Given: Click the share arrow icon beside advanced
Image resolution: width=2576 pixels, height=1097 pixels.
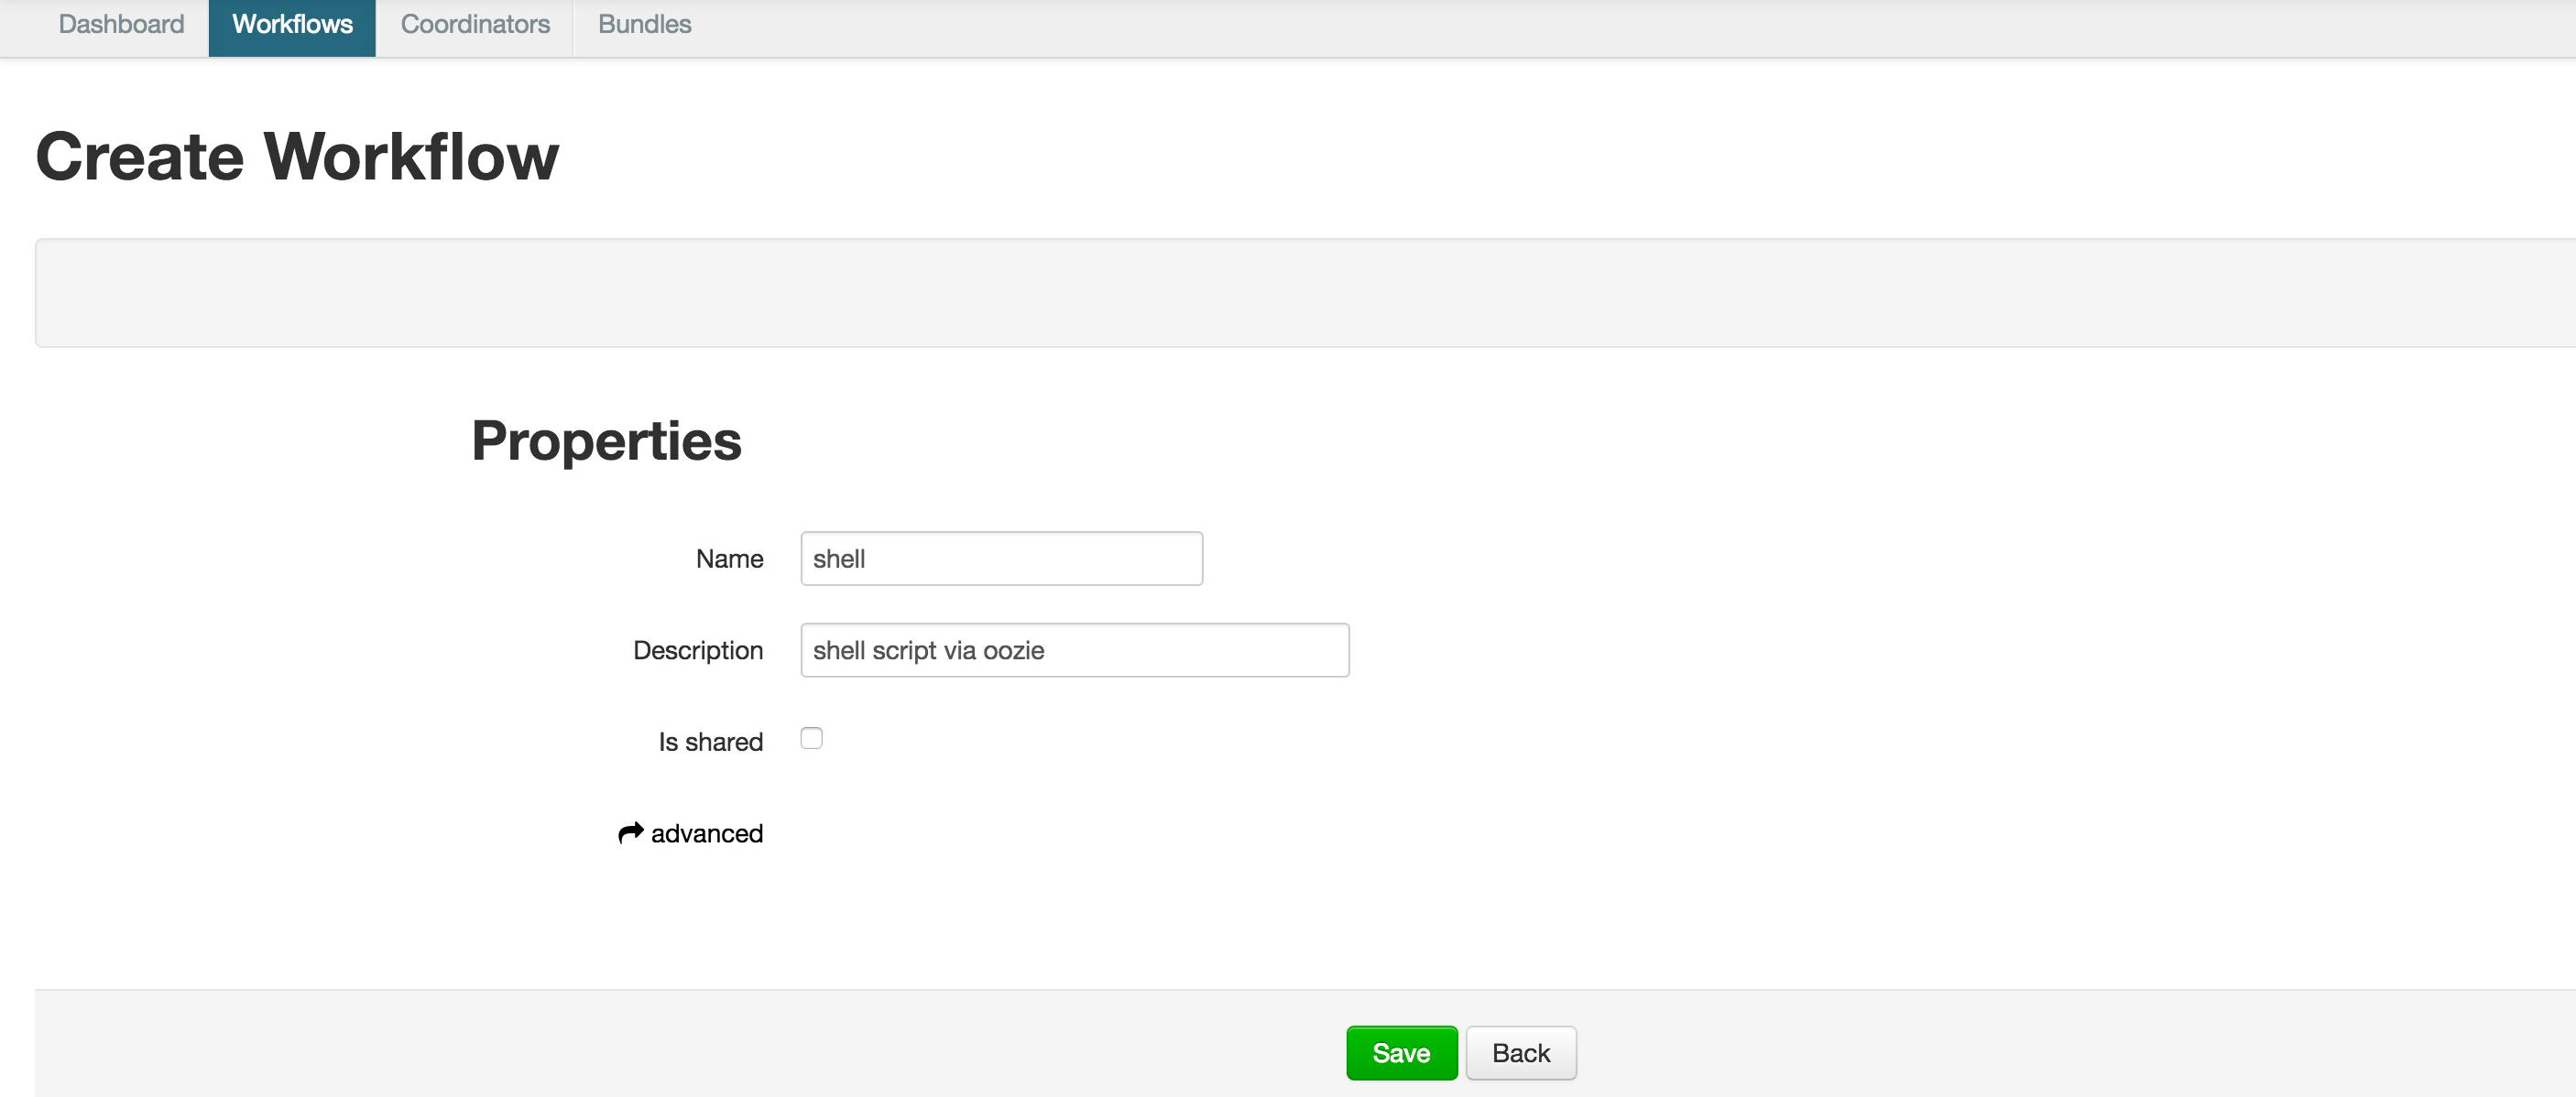Looking at the screenshot, I should click(630, 833).
